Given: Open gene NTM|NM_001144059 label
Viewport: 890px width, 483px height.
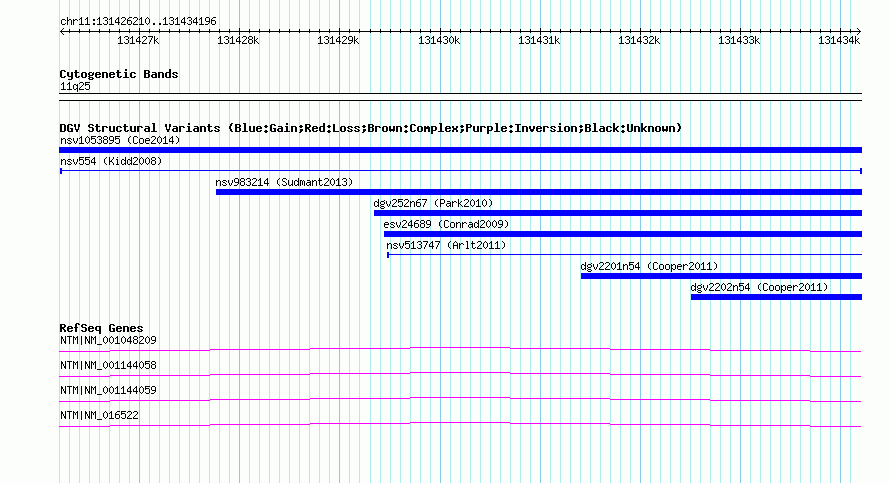Looking at the screenshot, I should [108, 390].
